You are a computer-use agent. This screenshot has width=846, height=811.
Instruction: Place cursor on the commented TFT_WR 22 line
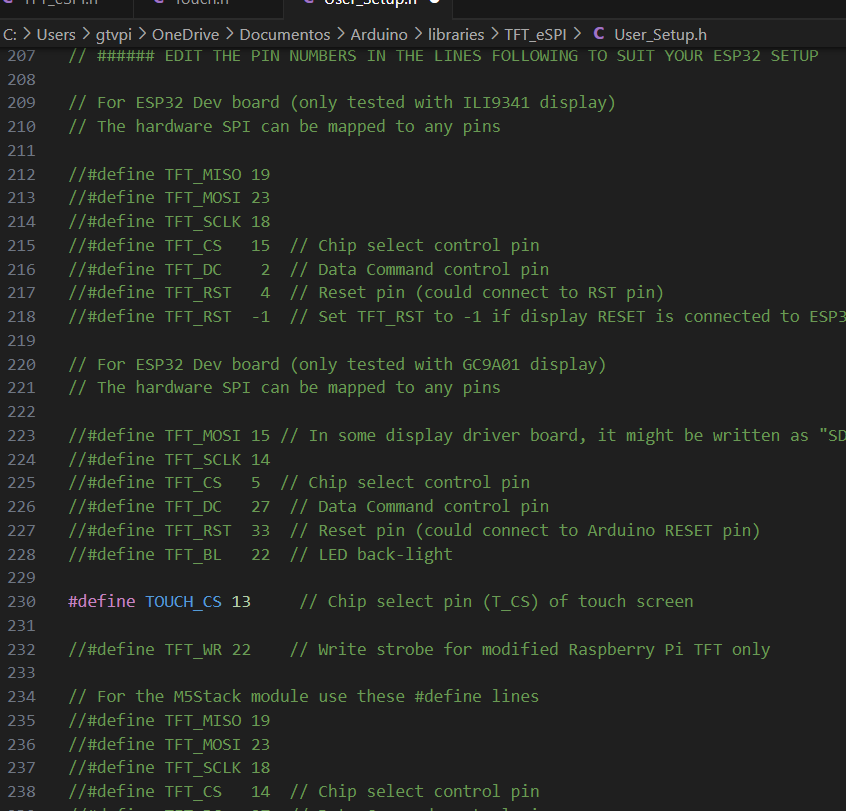point(160,649)
